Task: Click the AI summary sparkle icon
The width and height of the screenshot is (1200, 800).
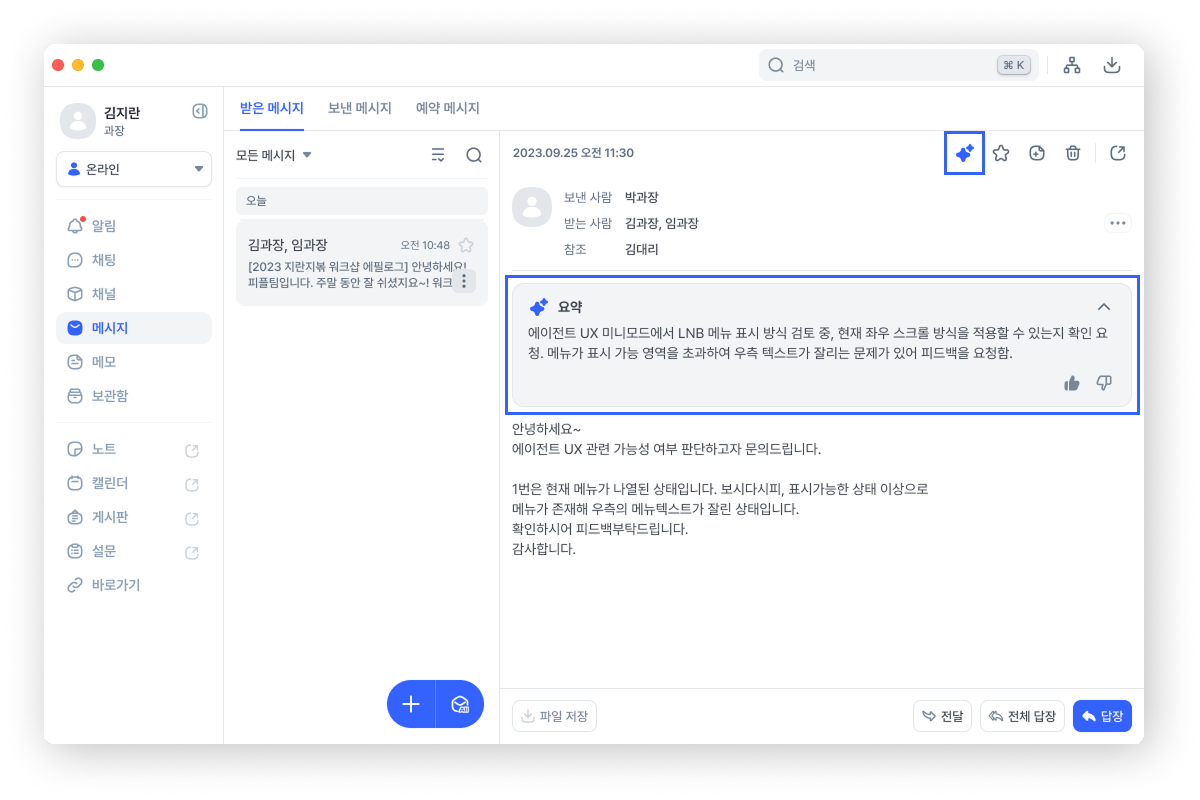Action: point(963,153)
